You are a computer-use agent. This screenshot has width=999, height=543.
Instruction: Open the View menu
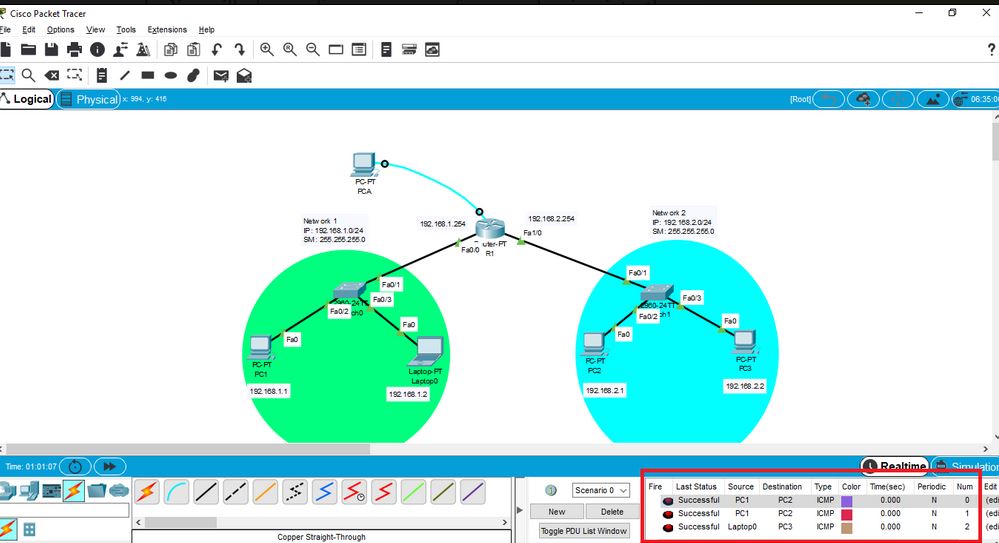(96, 29)
